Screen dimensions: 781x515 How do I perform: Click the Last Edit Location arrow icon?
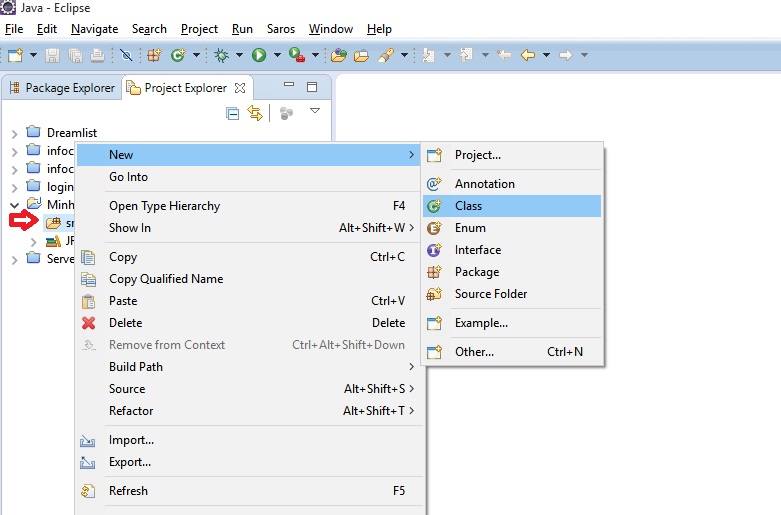click(504, 55)
